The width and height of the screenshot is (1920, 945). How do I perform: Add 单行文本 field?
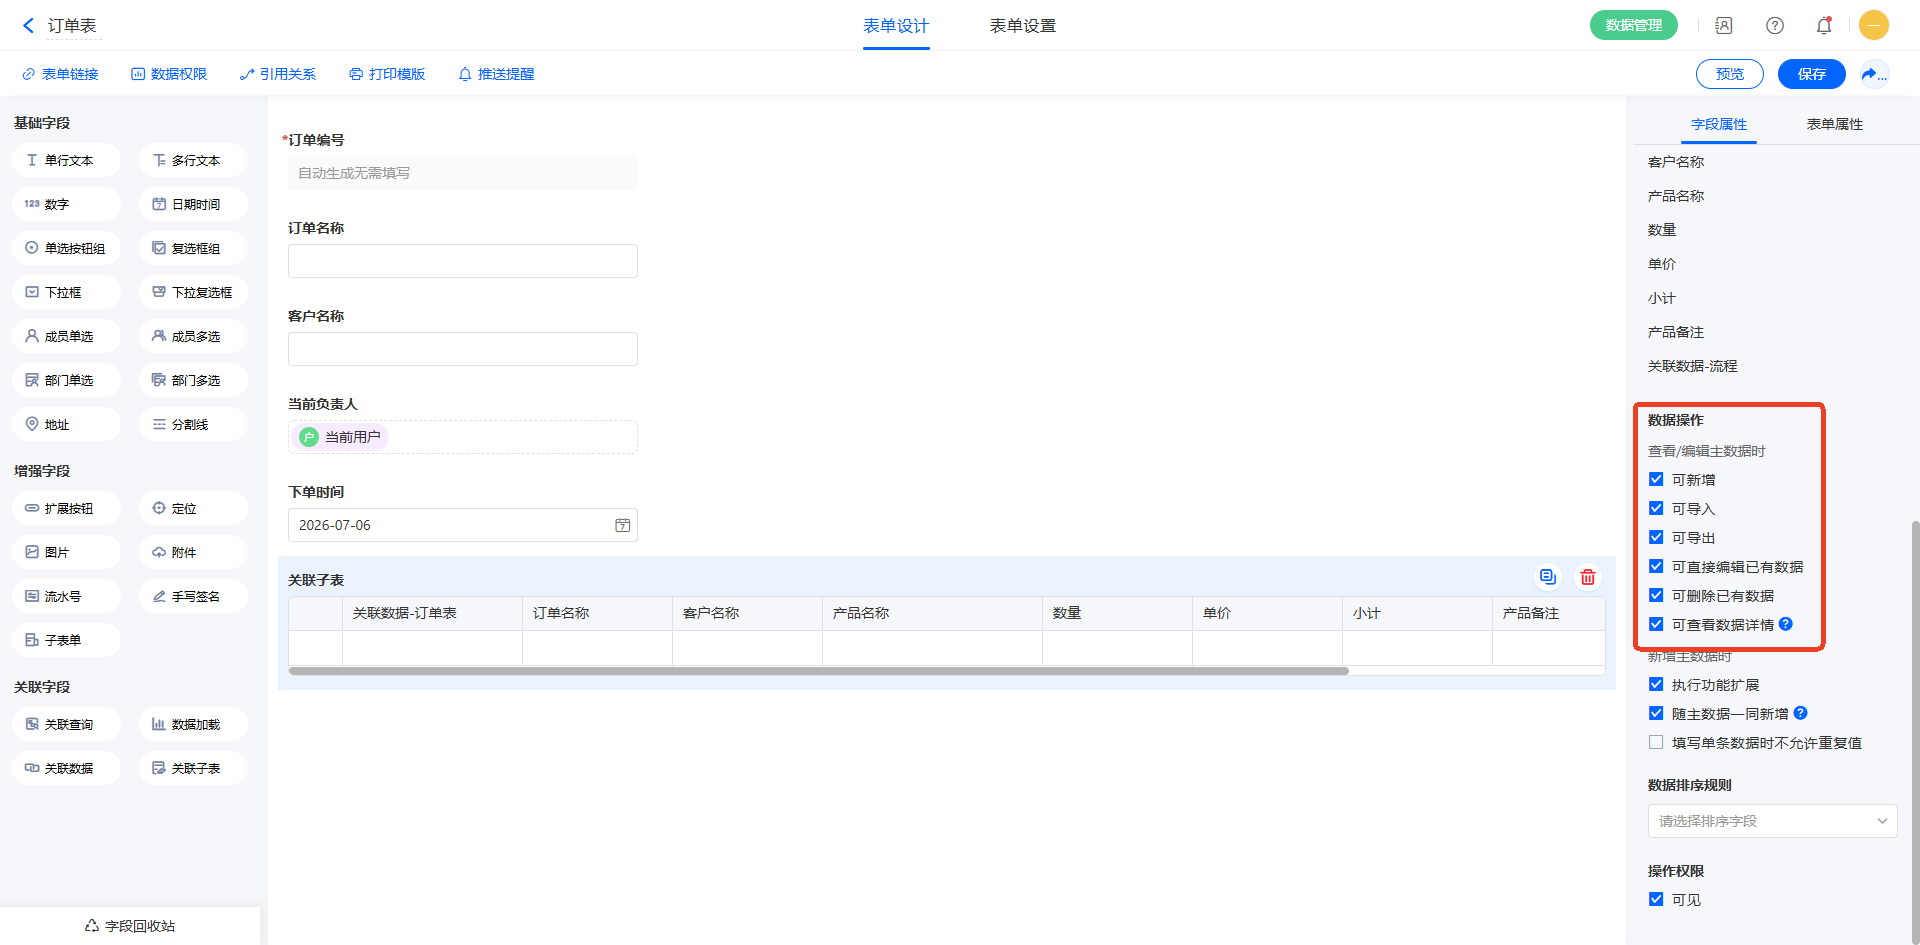66,160
